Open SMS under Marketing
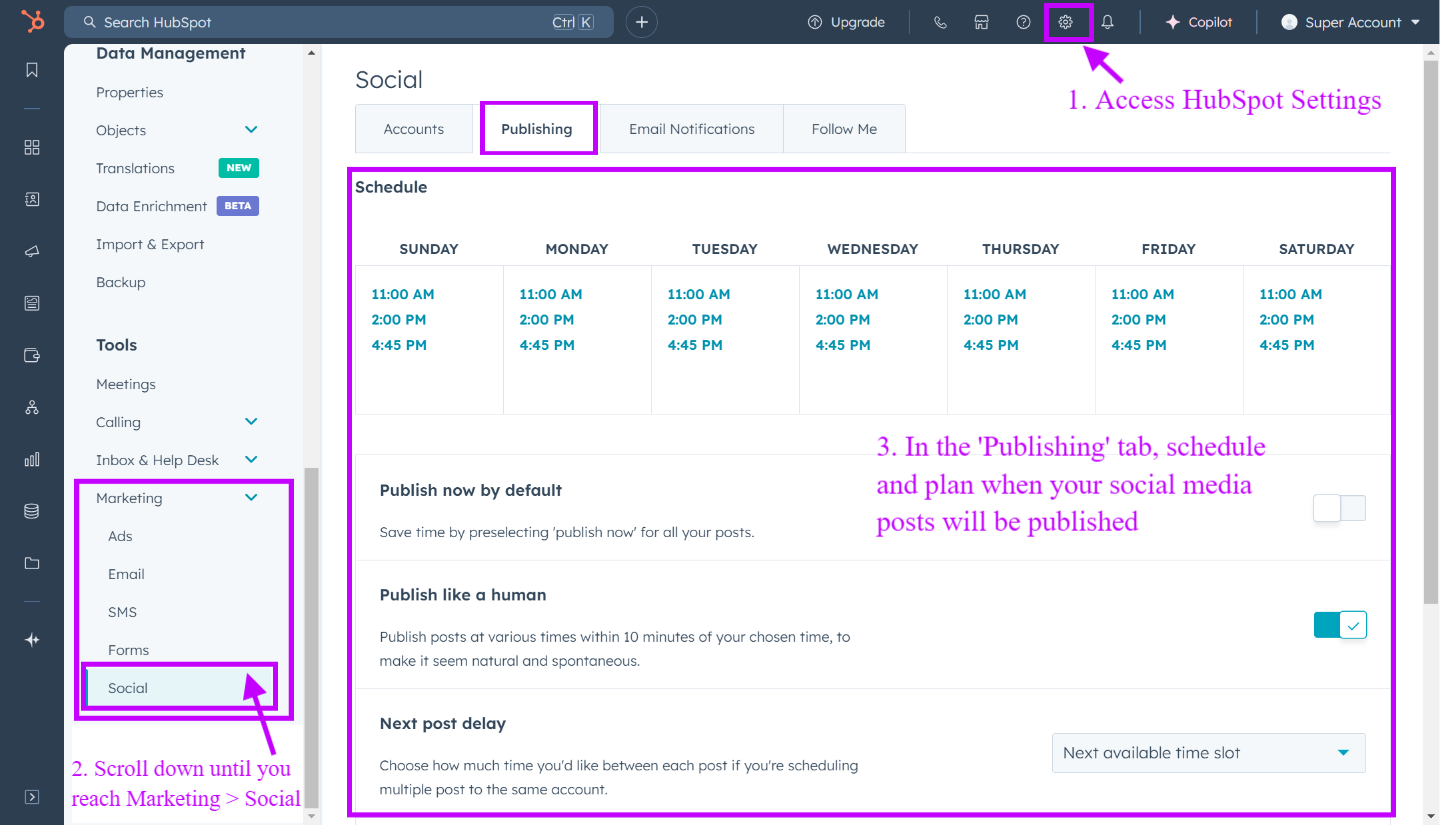Image resolution: width=1440 pixels, height=825 pixels. tap(122, 612)
